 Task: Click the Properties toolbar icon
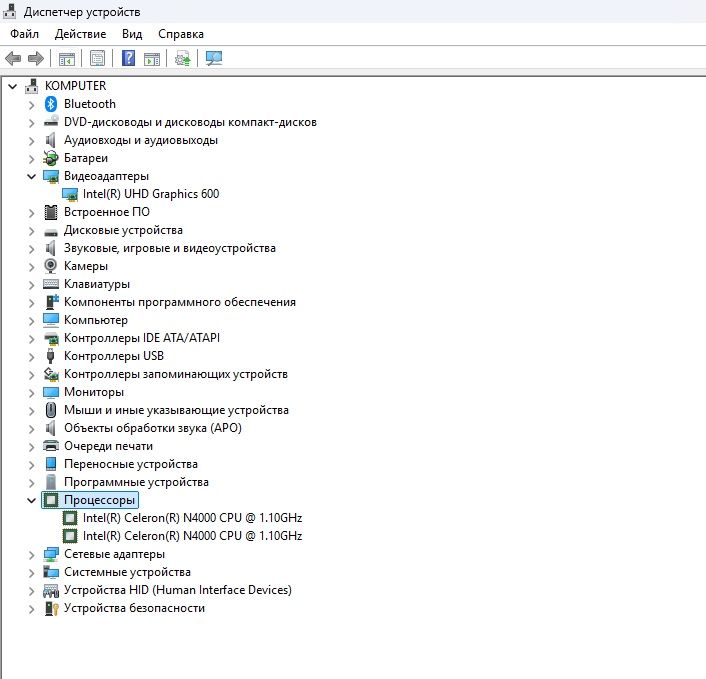[x=97, y=59]
